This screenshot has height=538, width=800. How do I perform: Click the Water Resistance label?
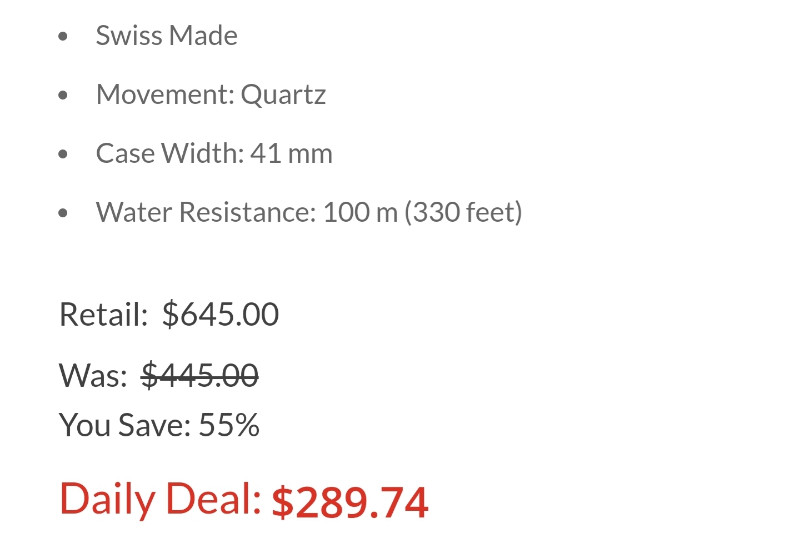[206, 212]
